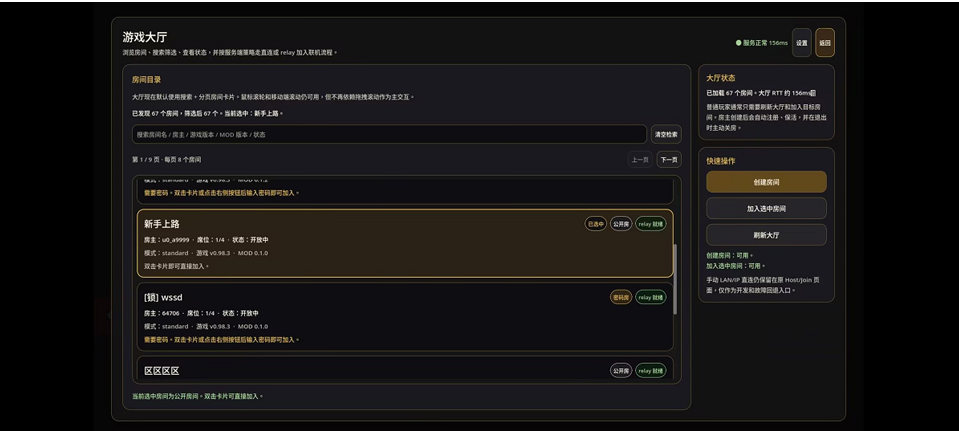Select the 新手上路 room card
The image size is (959, 431).
click(x=405, y=243)
